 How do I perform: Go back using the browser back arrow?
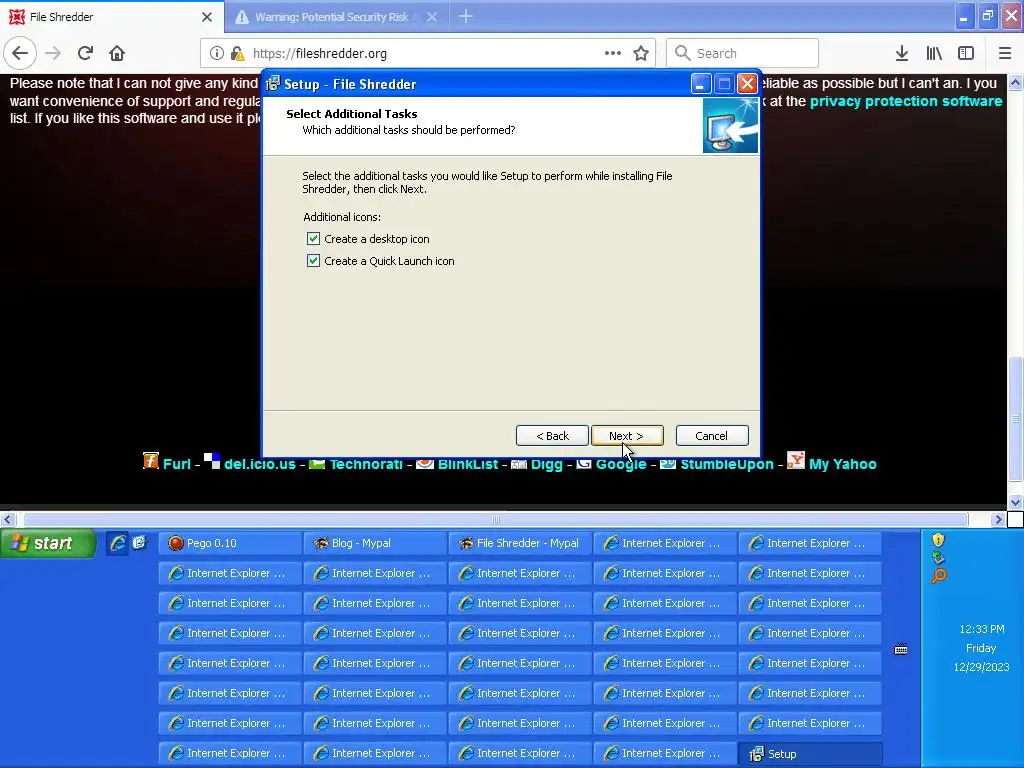(20, 53)
